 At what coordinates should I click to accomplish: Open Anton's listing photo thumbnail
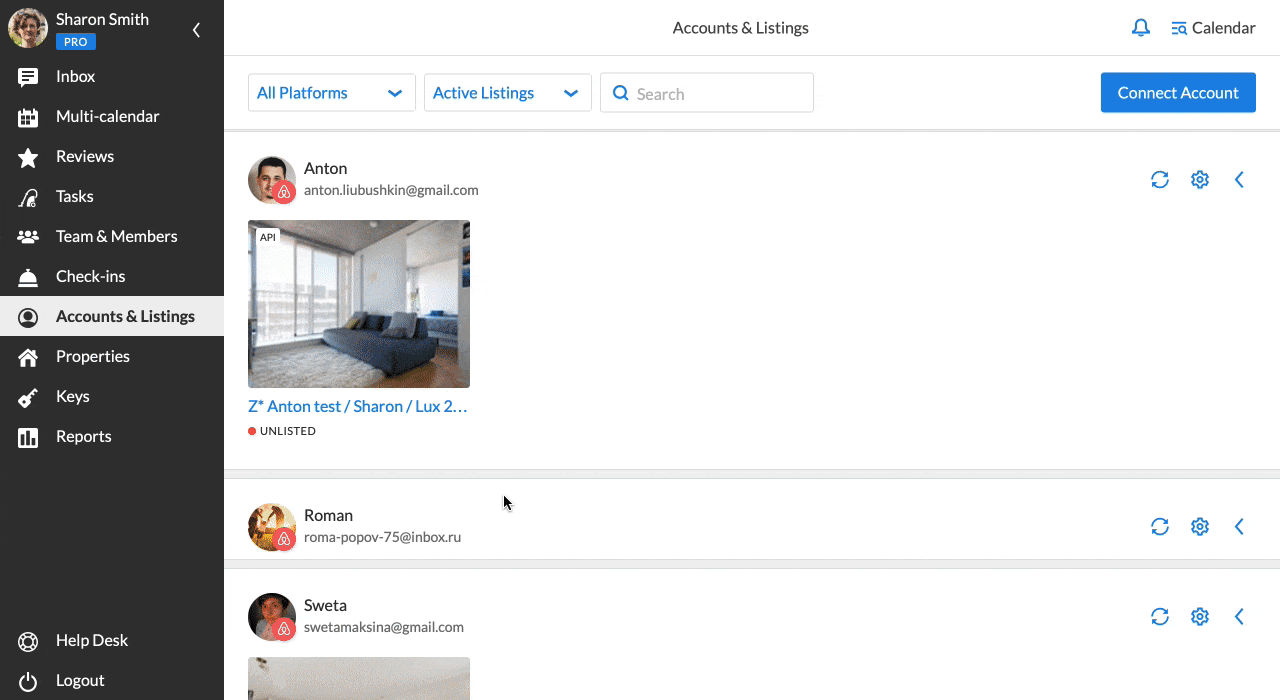coord(359,304)
